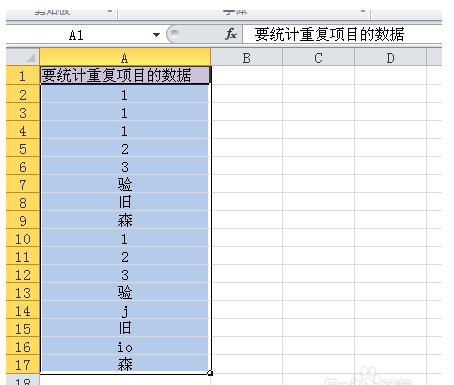454x385 pixels.
Task: Select row 3 header
Action: pyautogui.click(x=23, y=112)
